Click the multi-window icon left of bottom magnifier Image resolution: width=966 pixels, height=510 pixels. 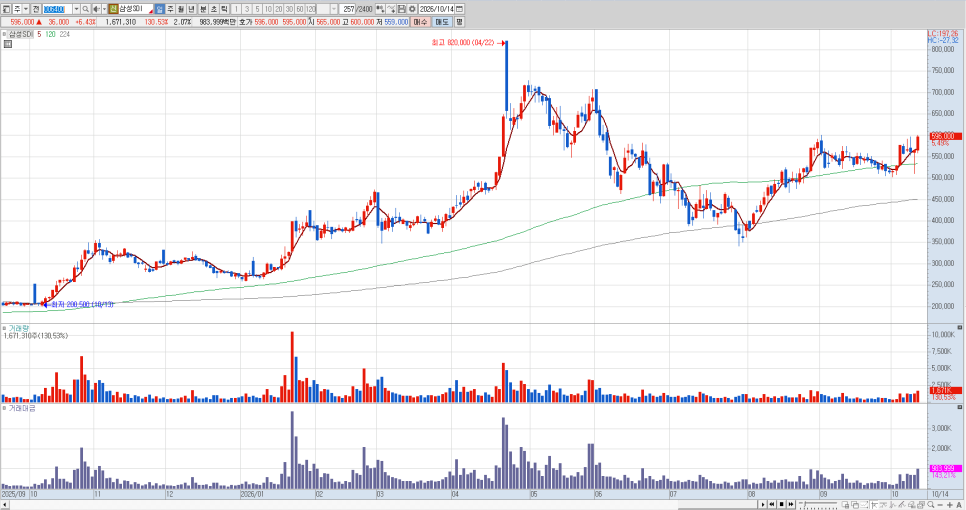(921, 504)
